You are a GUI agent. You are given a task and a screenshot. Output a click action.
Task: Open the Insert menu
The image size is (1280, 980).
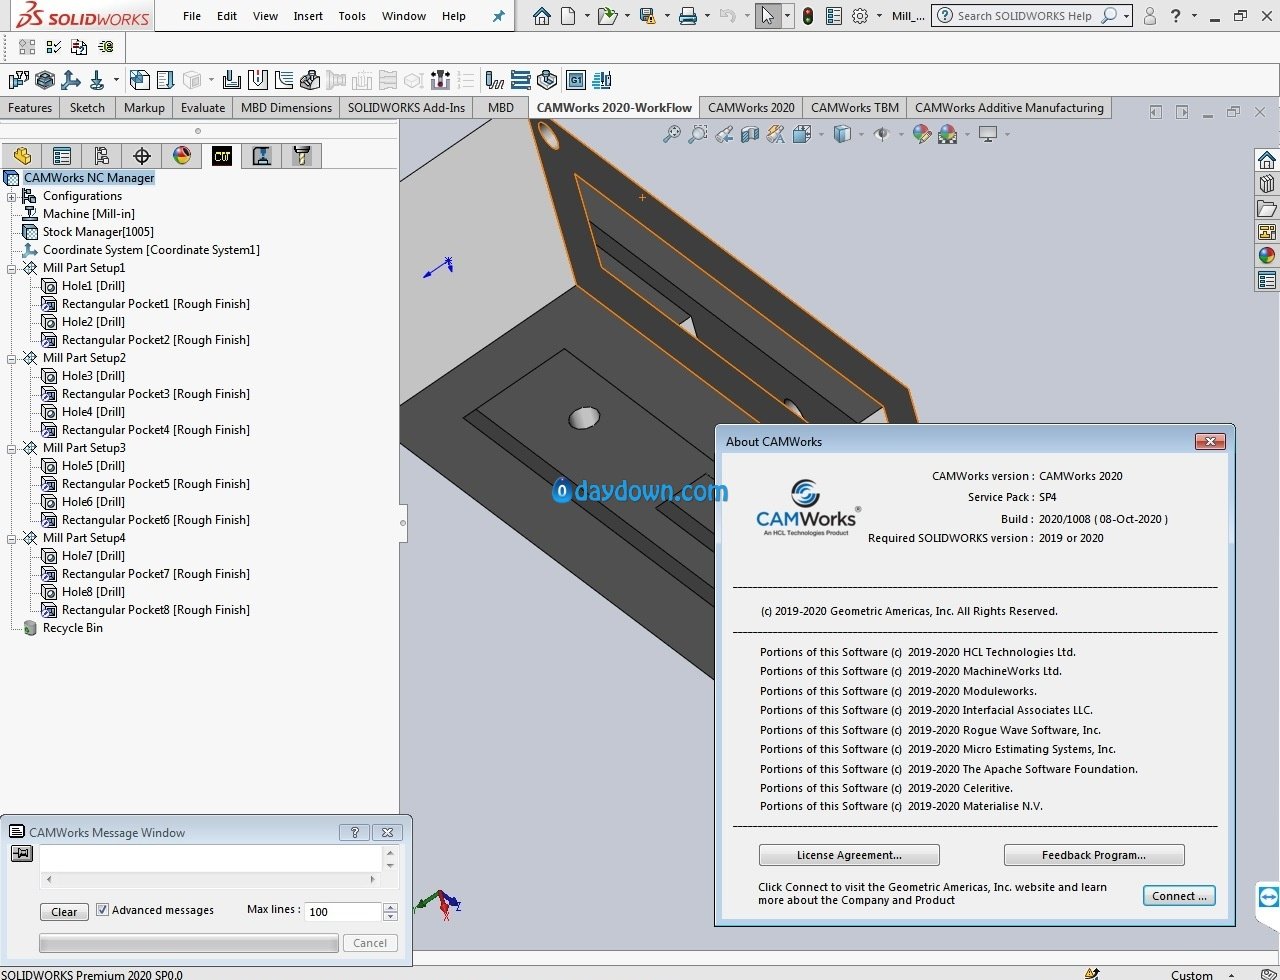coord(308,16)
